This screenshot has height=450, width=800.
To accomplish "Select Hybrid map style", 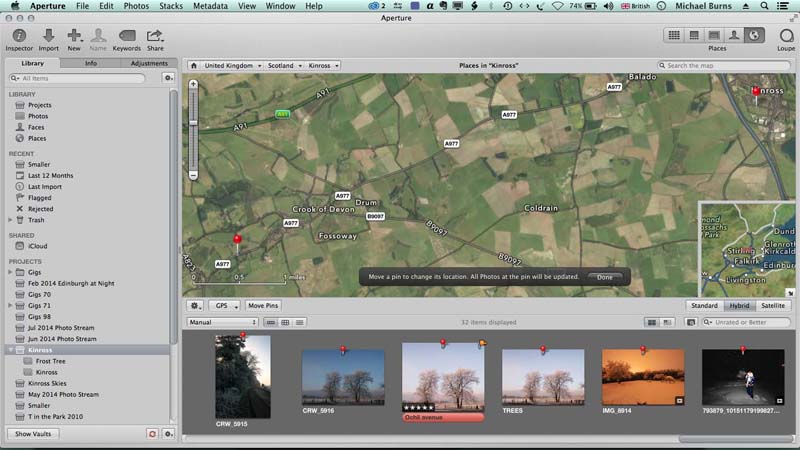I will click(x=739, y=306).
